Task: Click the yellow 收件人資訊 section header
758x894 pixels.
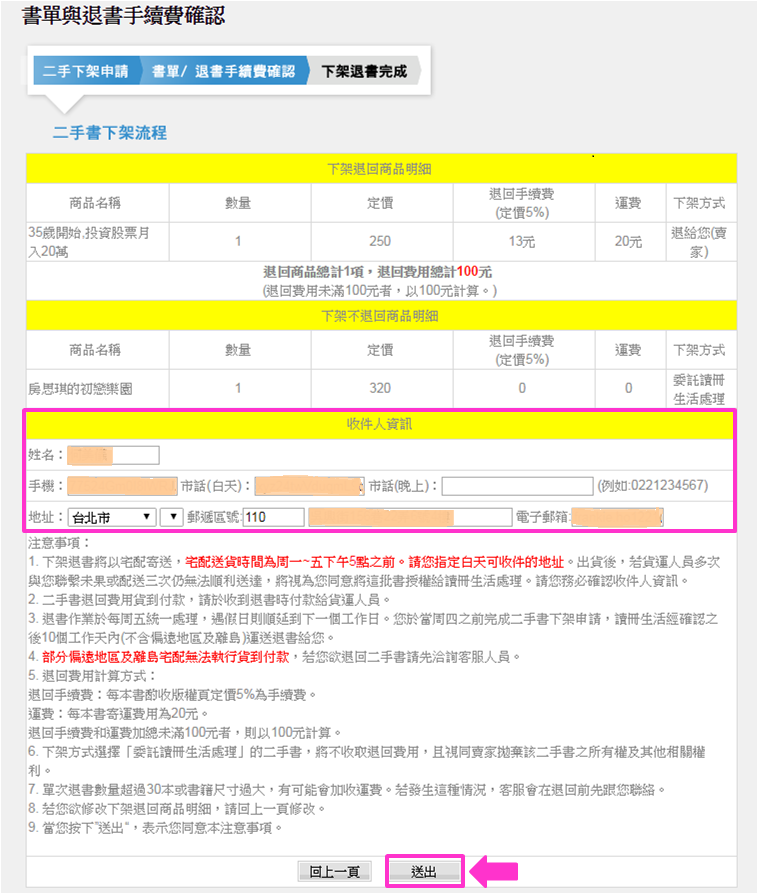Action: coord(380,424)
